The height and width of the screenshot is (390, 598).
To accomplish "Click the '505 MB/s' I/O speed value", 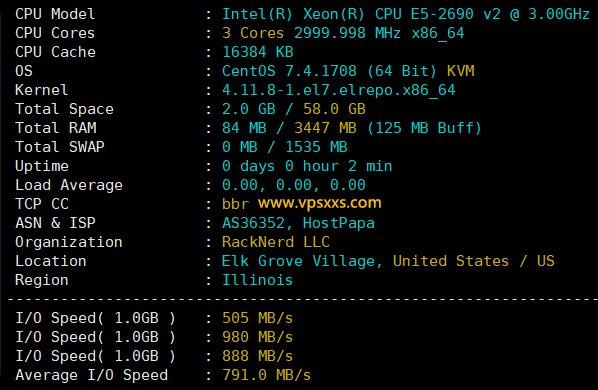I will tap(258, 318).
